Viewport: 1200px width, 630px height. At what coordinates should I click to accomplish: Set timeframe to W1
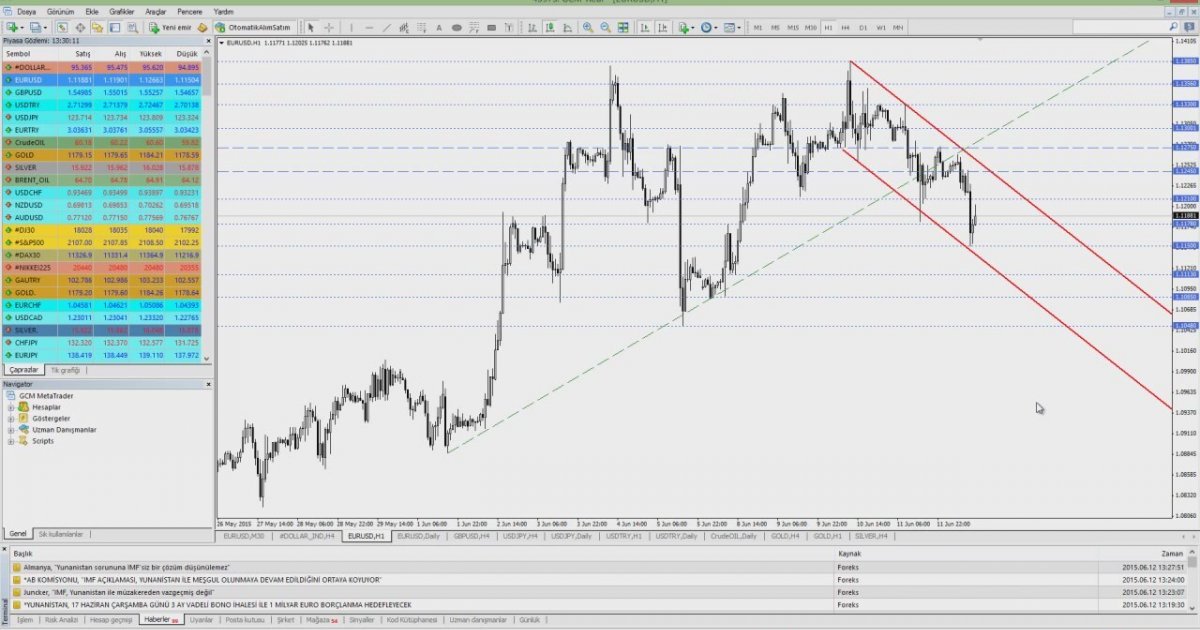tap(880, 27)
